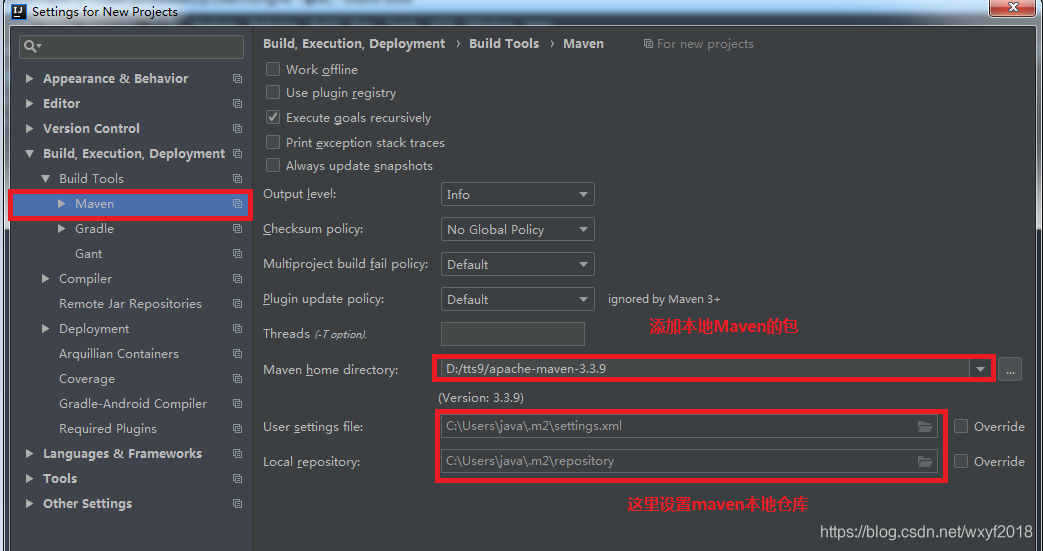Image resolution: width=1043 pixels, height=551 pixels.
Task: Close the Settings for New Projects window
Action: pos(1013,7)
